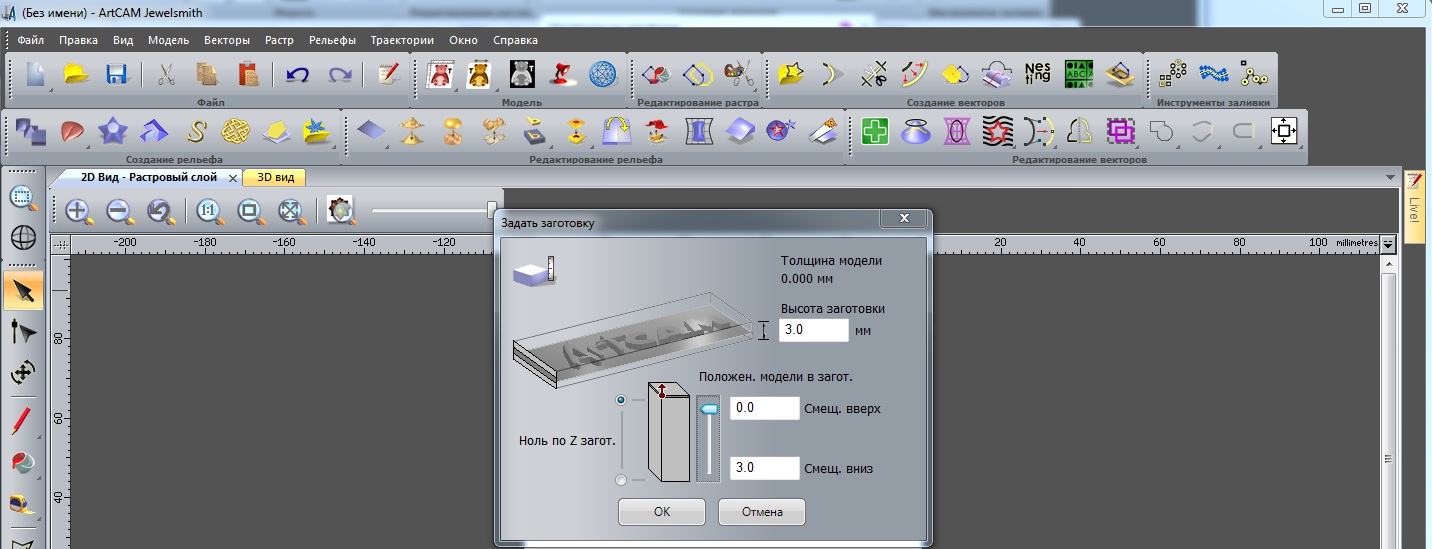Open the Траектории menu
The height and width of the screenshot is (549, 1432).
tap(402, 40)
